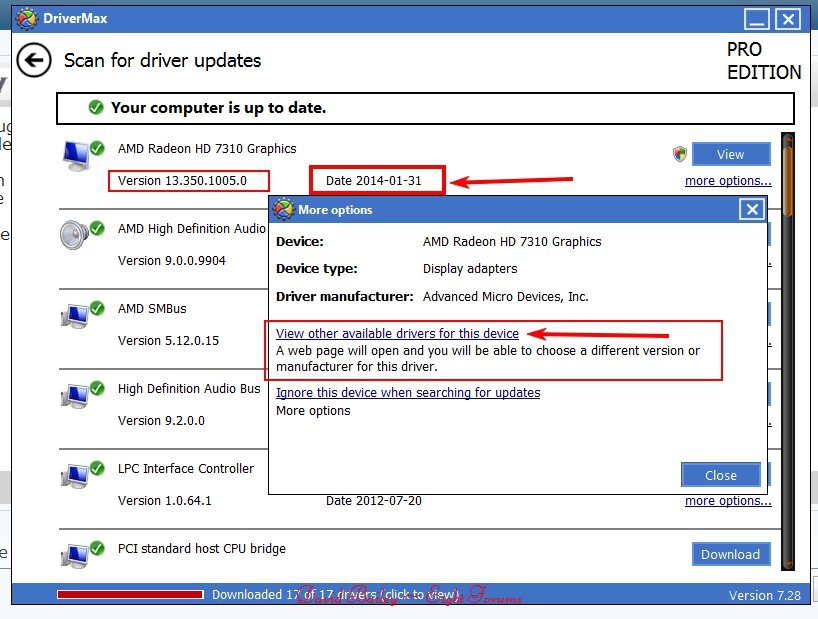This screenshot has height=619, width=818.
Task: Click the AMD High Definition Audio speaker icon
Action: point(77,236)
